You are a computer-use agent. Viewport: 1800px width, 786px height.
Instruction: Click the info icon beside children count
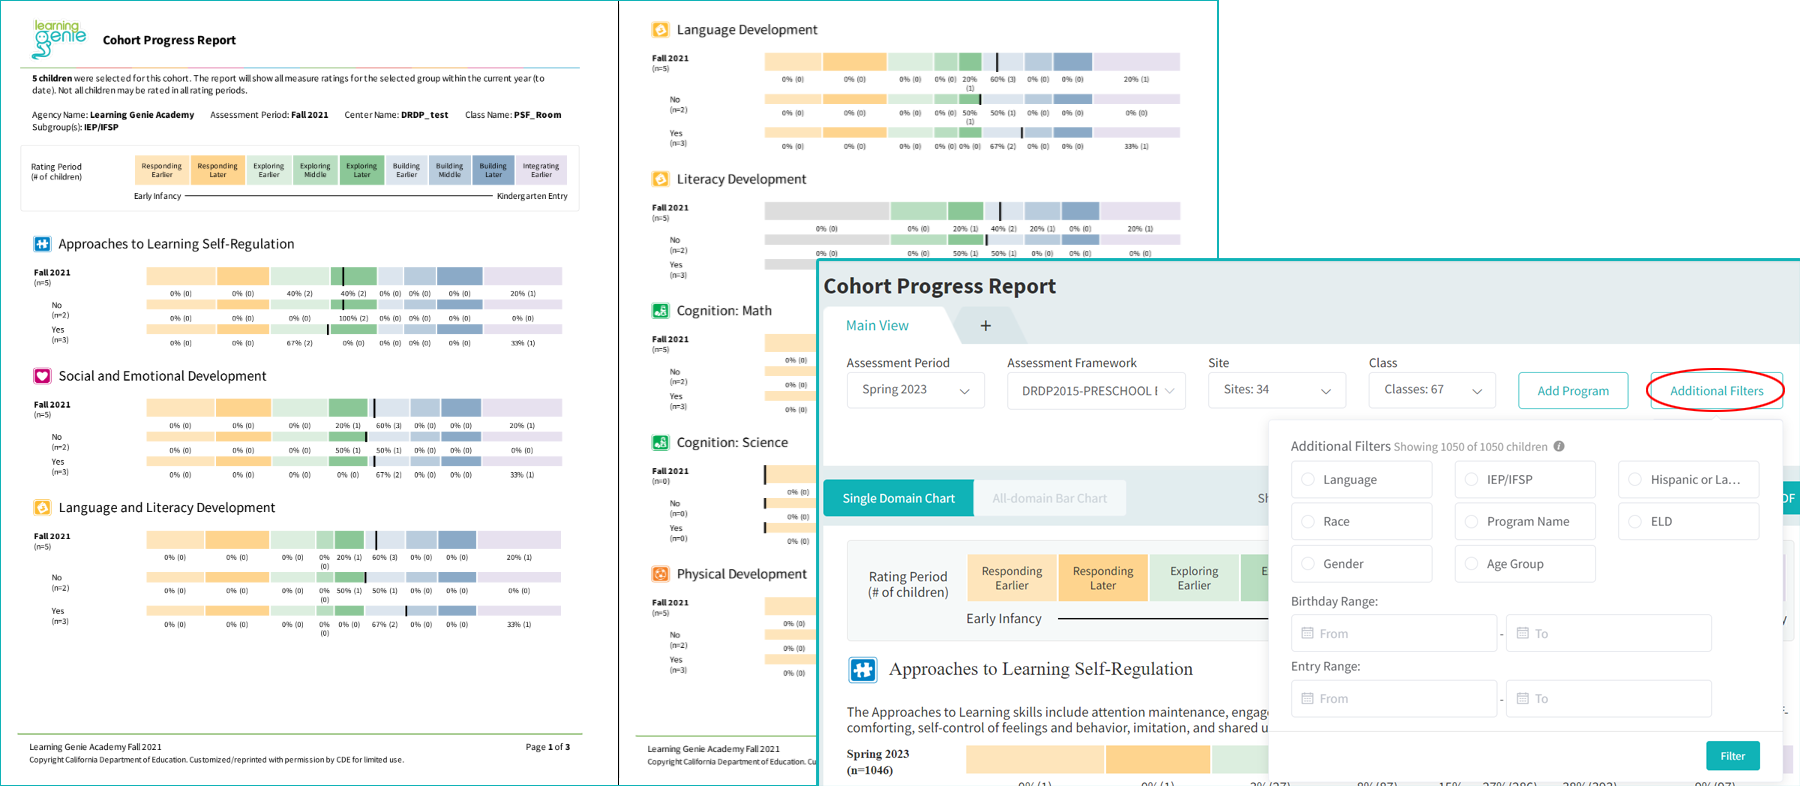click(x=1559, y=447)
